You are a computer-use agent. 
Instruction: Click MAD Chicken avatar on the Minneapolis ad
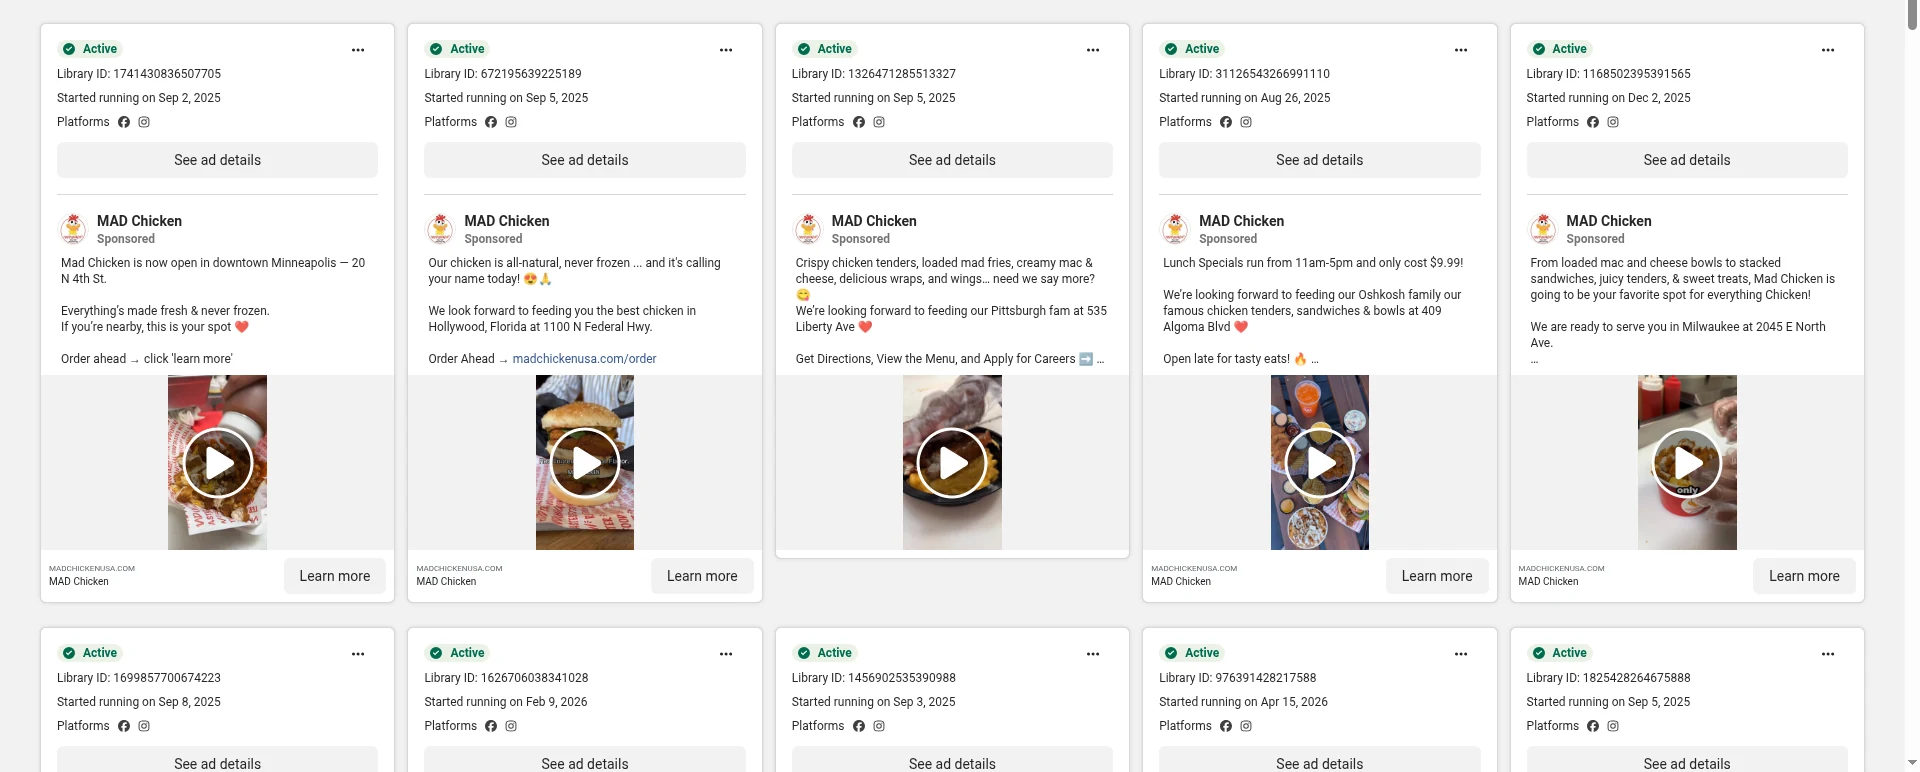(x=73, y=229)
